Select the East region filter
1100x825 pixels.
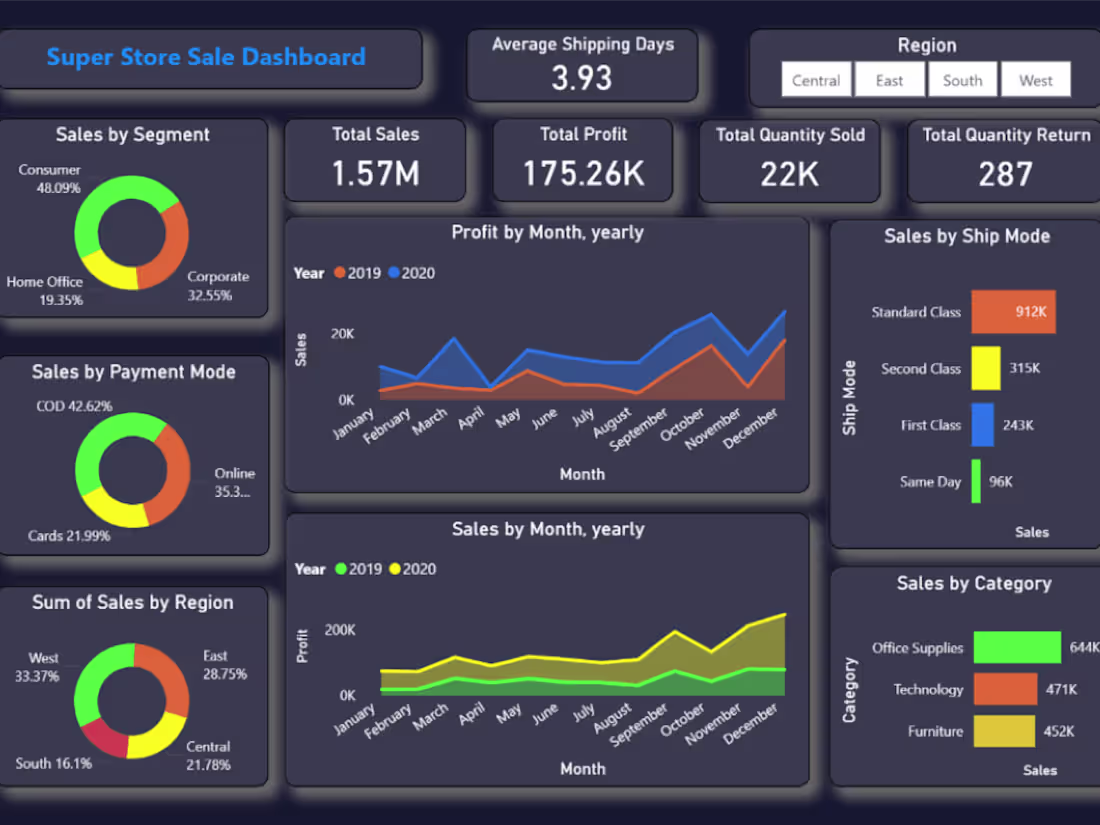click(889, 80)
